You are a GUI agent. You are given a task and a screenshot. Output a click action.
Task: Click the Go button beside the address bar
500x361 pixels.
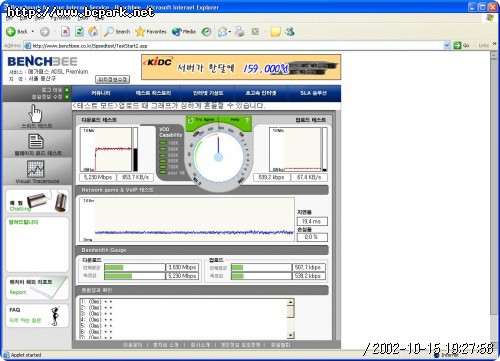[462, 45]
